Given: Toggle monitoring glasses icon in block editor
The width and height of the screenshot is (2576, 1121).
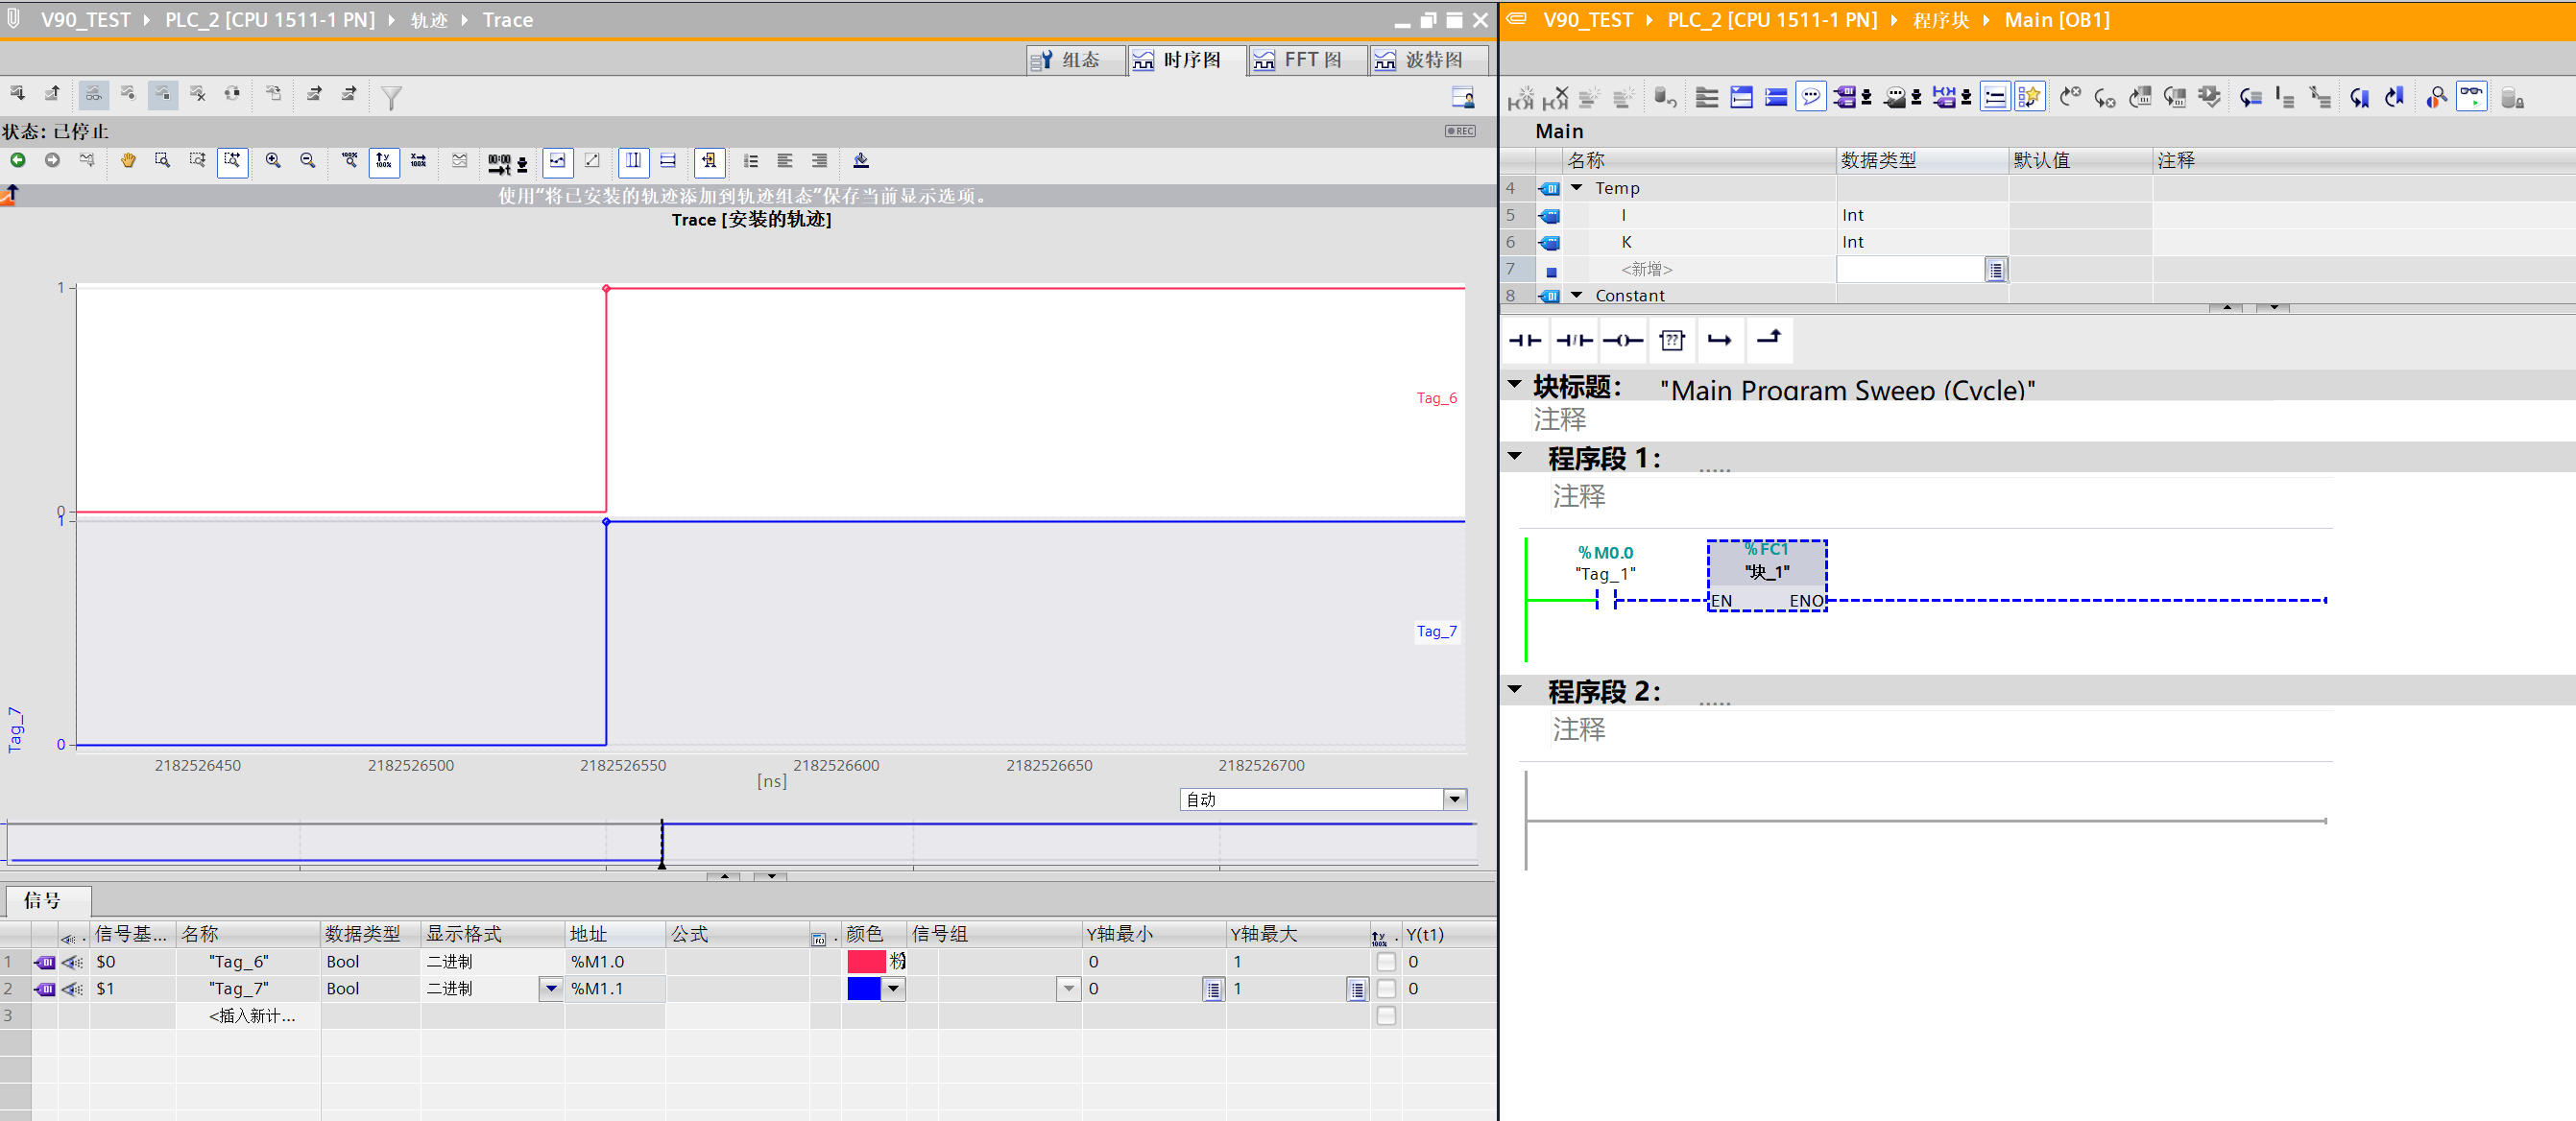Looking at the screenshot, I should click(2470, 97).
